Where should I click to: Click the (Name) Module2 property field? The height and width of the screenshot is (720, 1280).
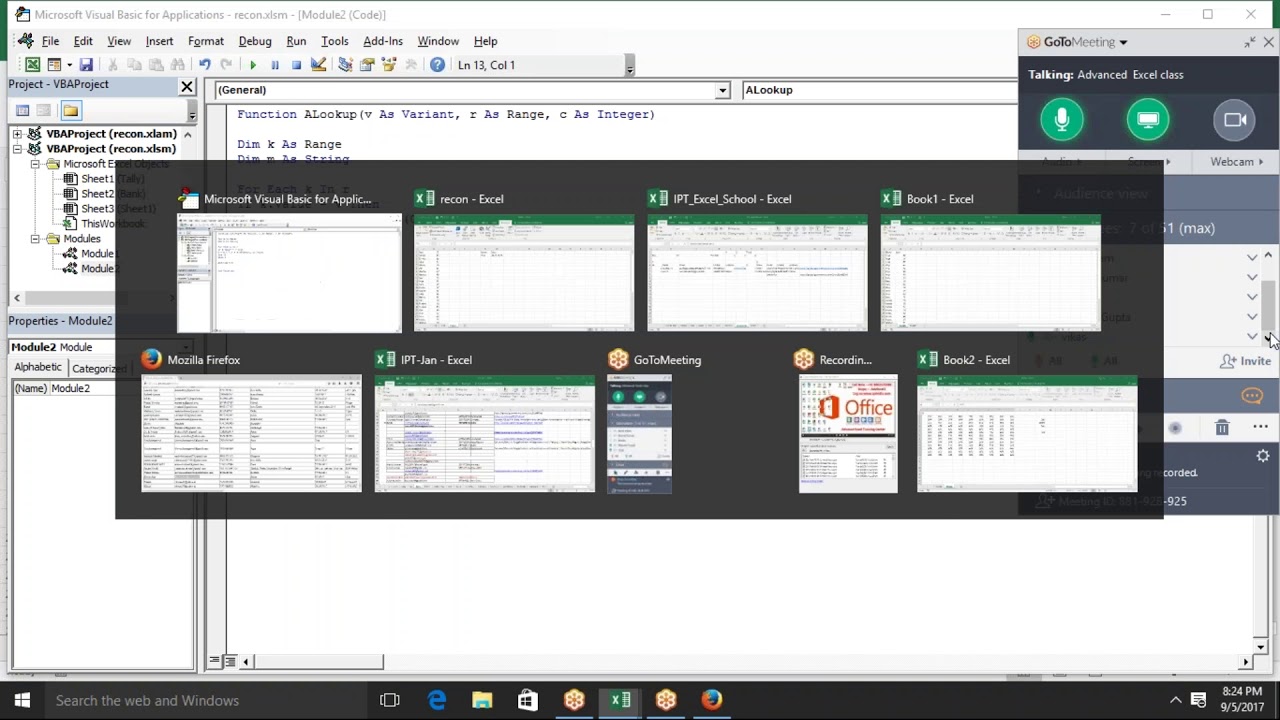pyautogui.click(x=102, y=388)
